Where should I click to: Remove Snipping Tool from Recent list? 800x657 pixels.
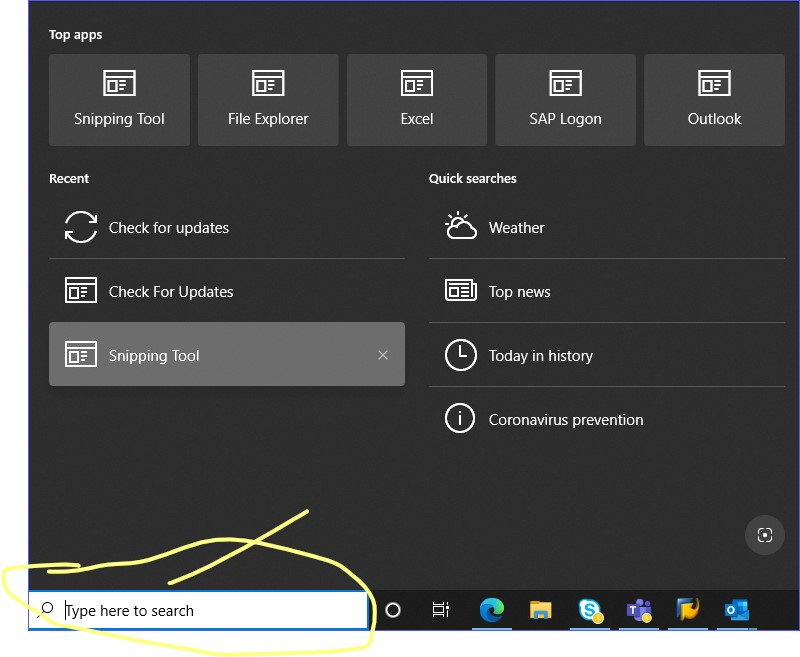383,355
